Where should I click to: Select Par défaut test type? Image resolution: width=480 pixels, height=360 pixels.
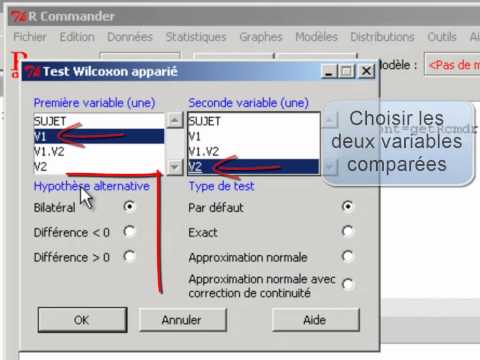[x=347, y=207]
